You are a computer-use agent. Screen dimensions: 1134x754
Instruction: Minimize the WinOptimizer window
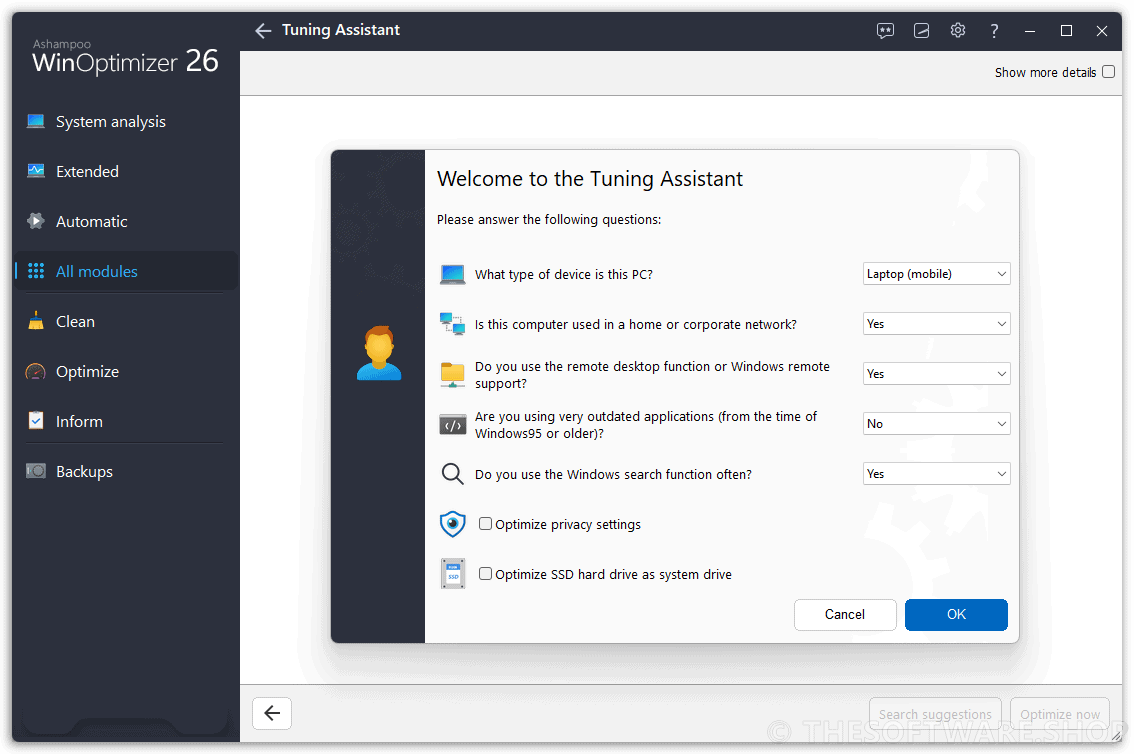(x=1030, y=30)
